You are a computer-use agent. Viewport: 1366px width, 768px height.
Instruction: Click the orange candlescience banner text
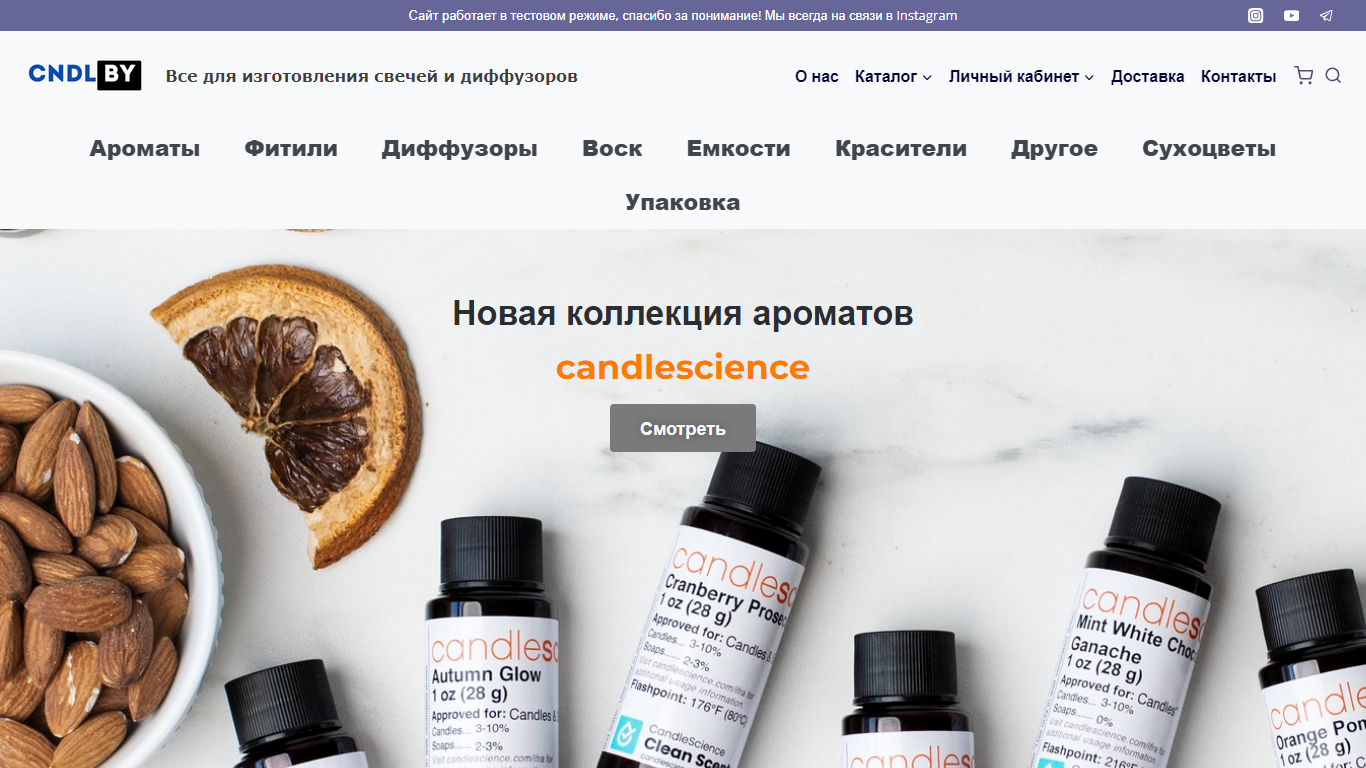pos(683,368)
